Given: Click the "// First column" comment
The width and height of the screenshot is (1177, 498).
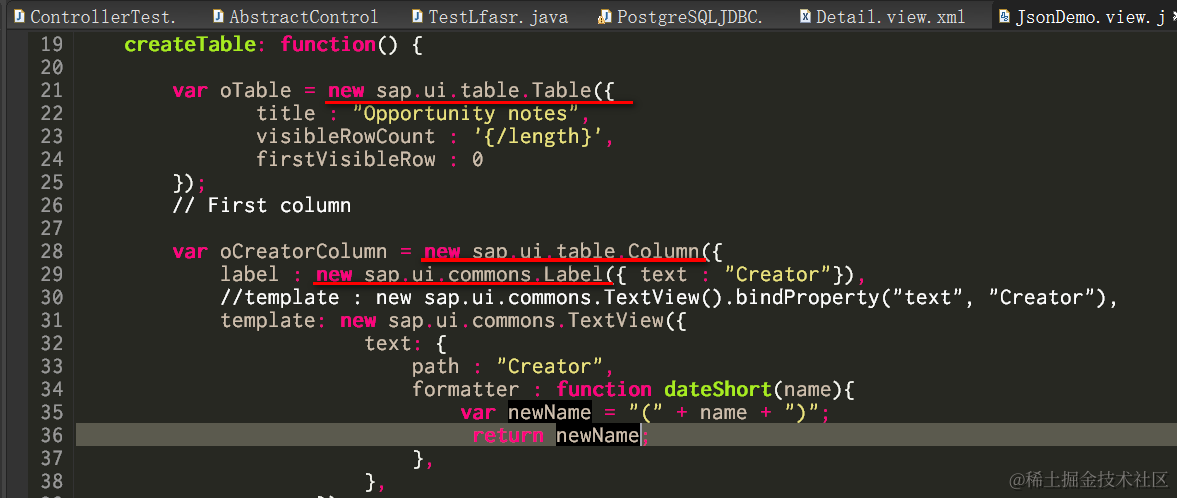Looking at the screenshot, I should tap(262, 205).
